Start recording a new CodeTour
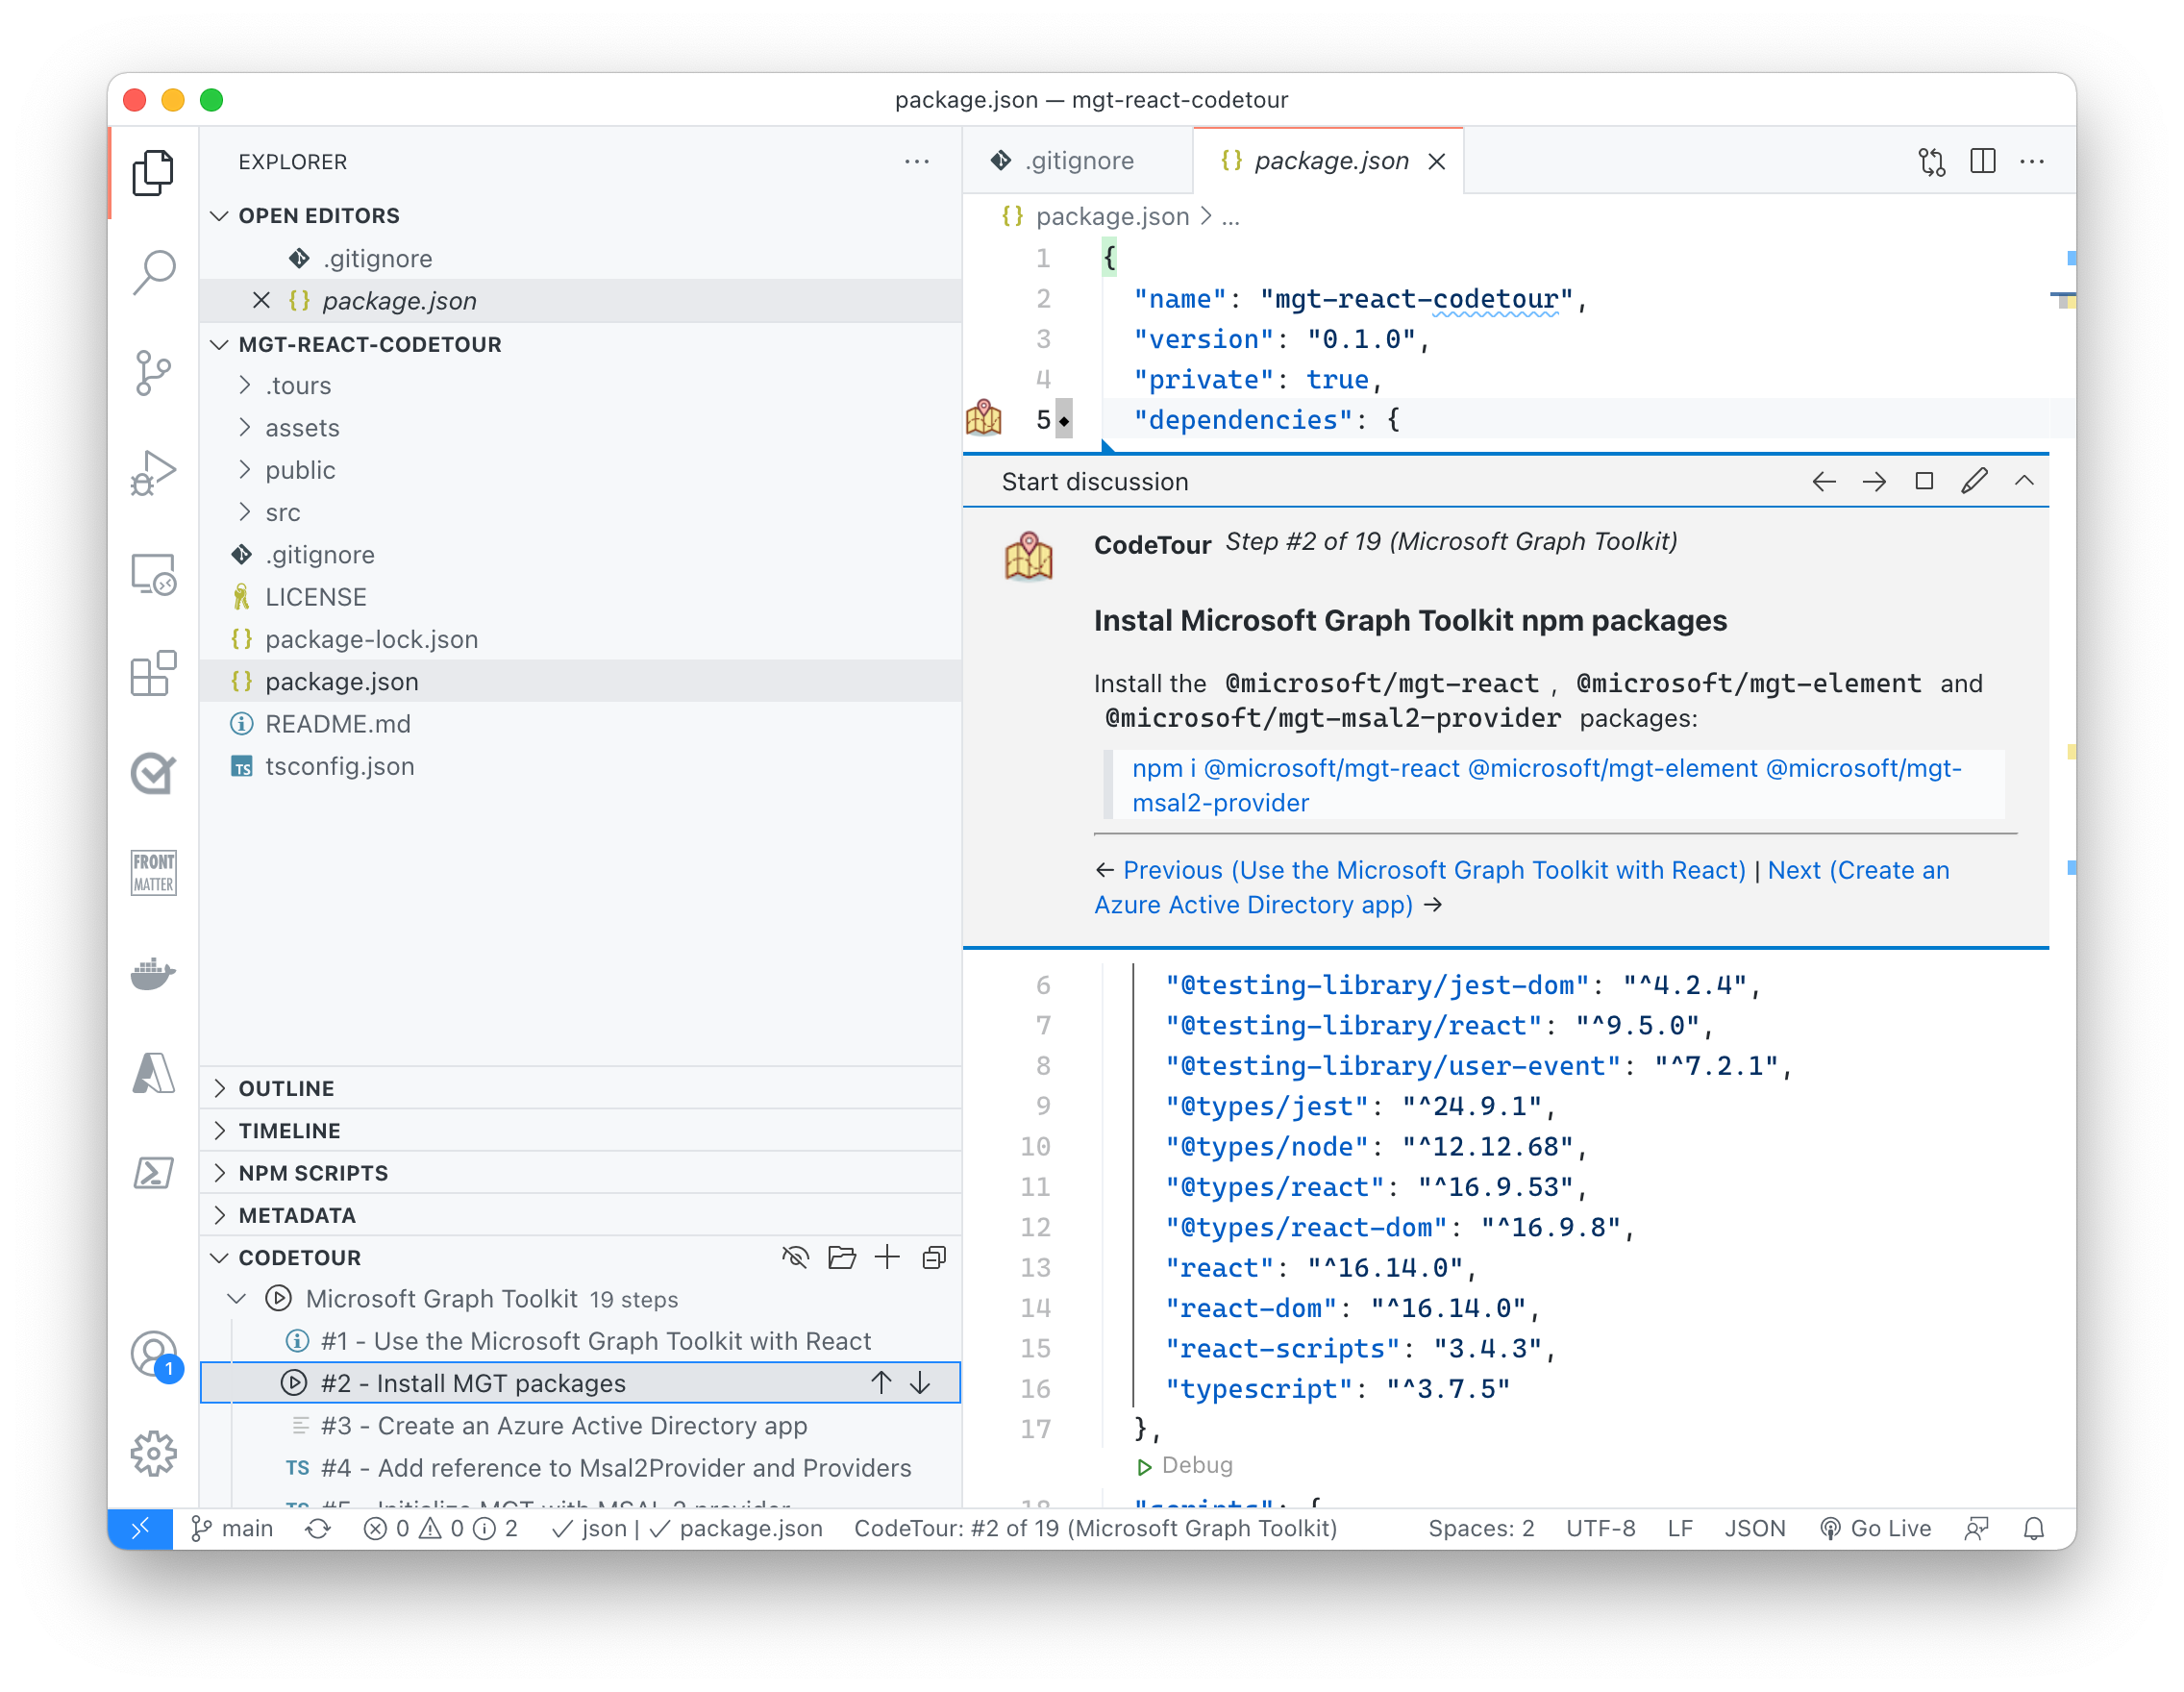 pos(887,1257)
